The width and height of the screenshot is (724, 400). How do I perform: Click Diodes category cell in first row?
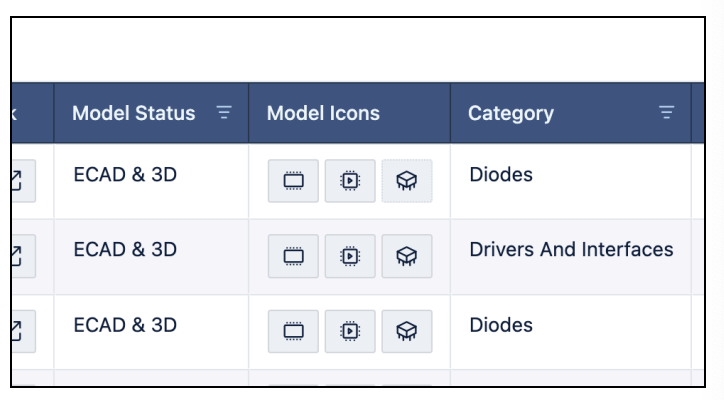[x=501, y=175]
